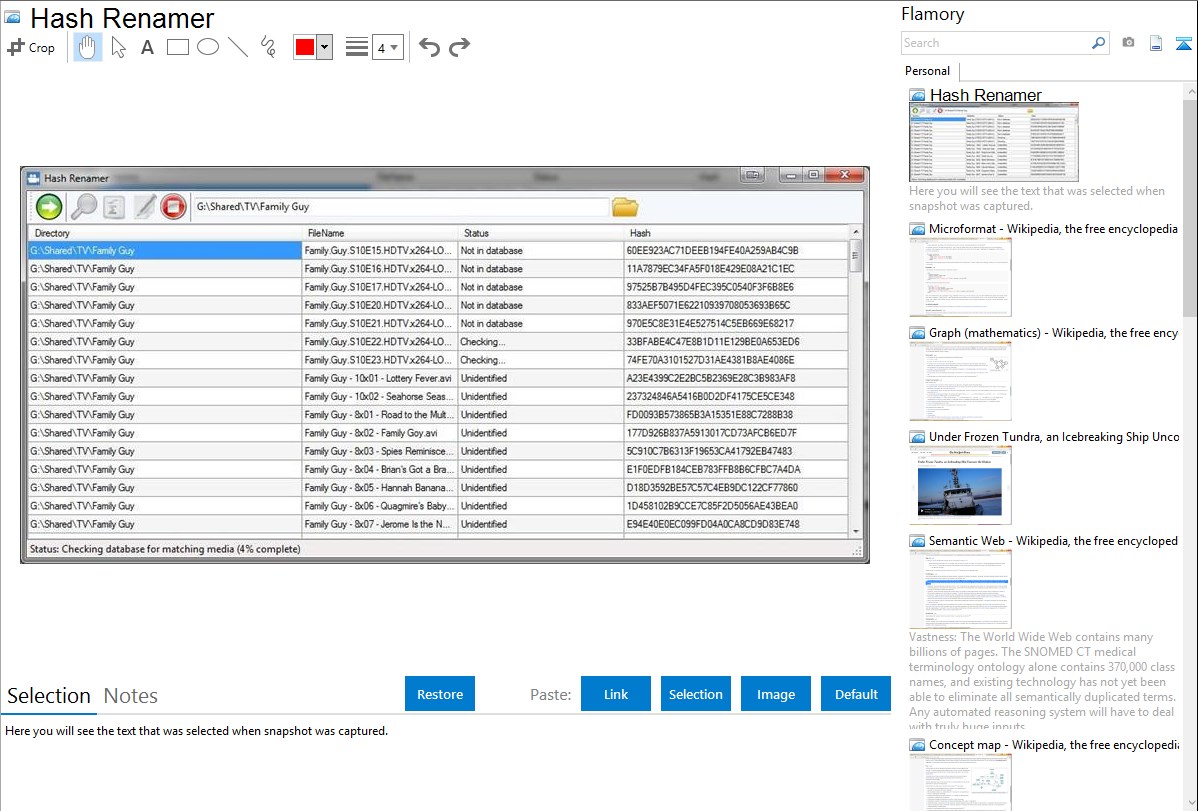The image size is (1198, 811).
Task: Click the hash calculate icon in Hash Renamer
Action: click(x=114, y=206)
